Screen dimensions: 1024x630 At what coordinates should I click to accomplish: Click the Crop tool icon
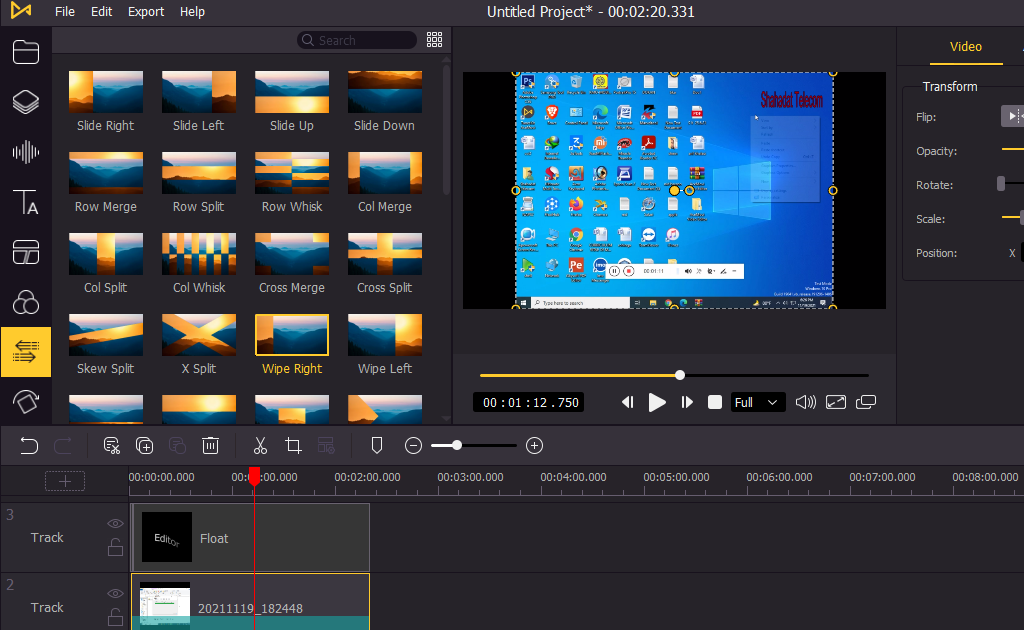(x=293, y=445)
